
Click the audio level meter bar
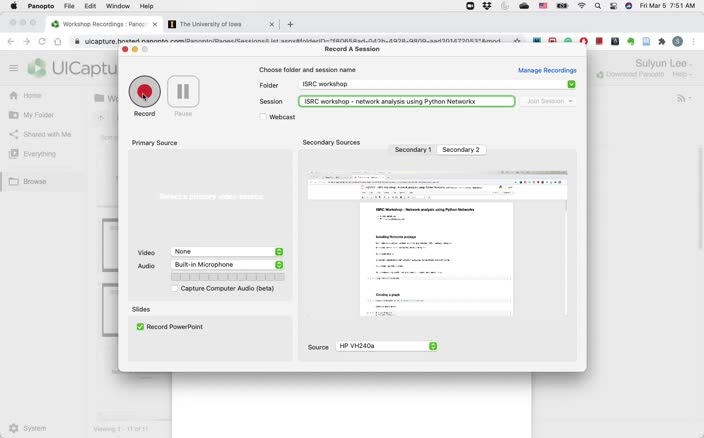227,277
